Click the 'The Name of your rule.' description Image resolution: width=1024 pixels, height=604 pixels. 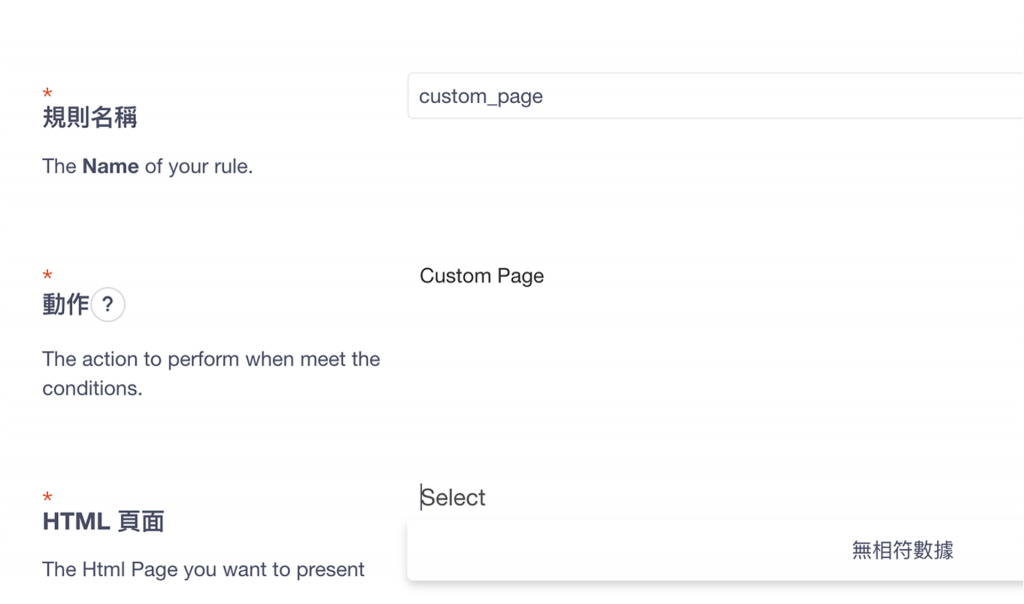147,167
